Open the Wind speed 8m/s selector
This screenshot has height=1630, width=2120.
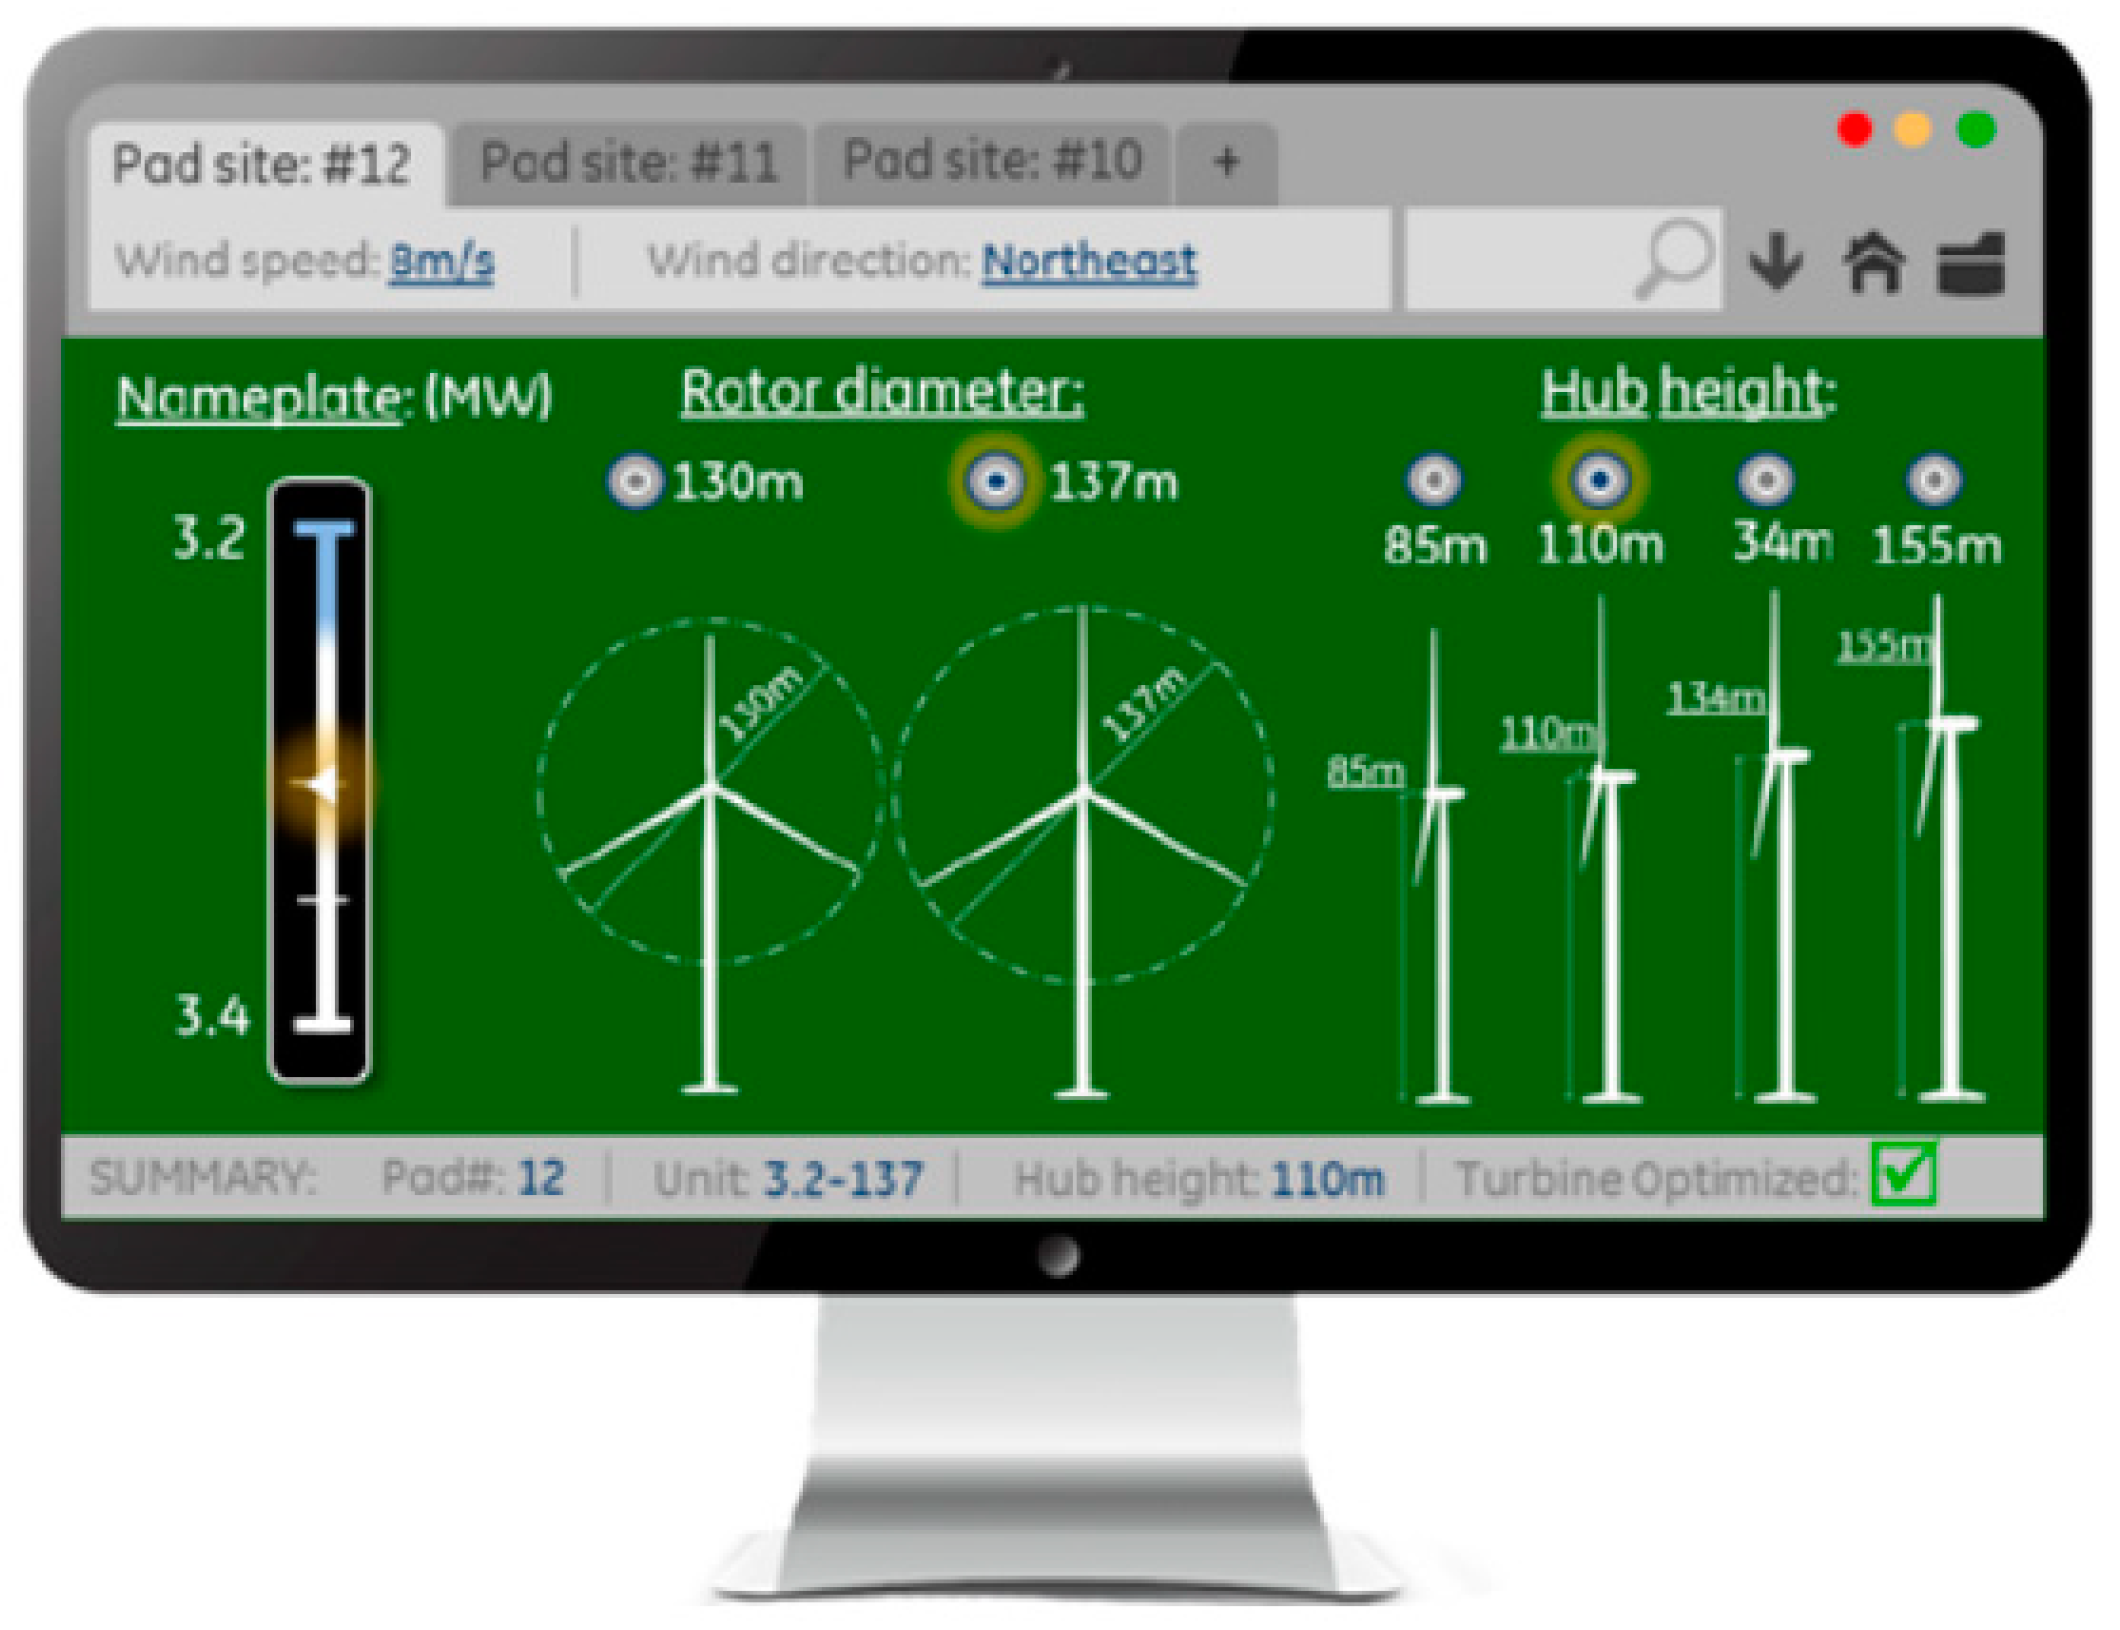441,262
